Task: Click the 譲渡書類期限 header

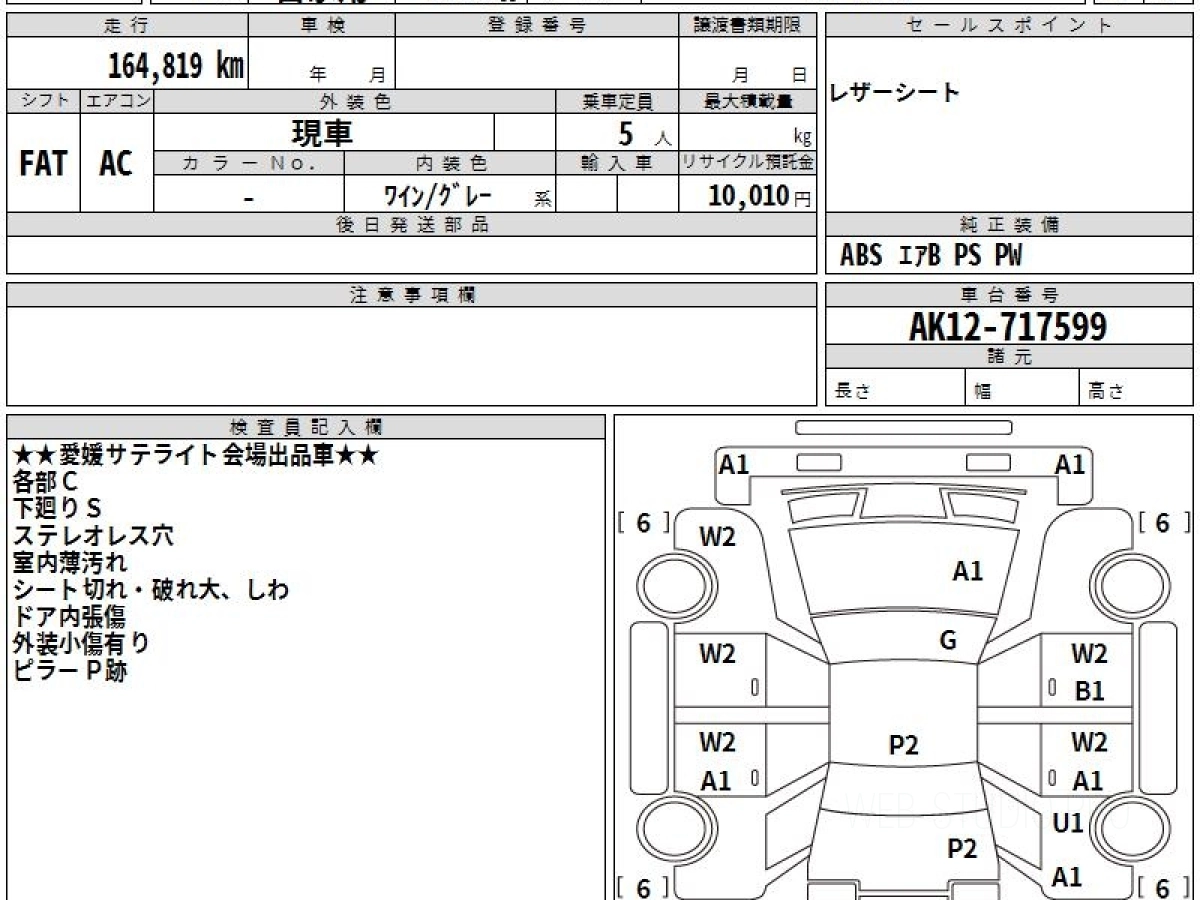Action: [748, 26]
